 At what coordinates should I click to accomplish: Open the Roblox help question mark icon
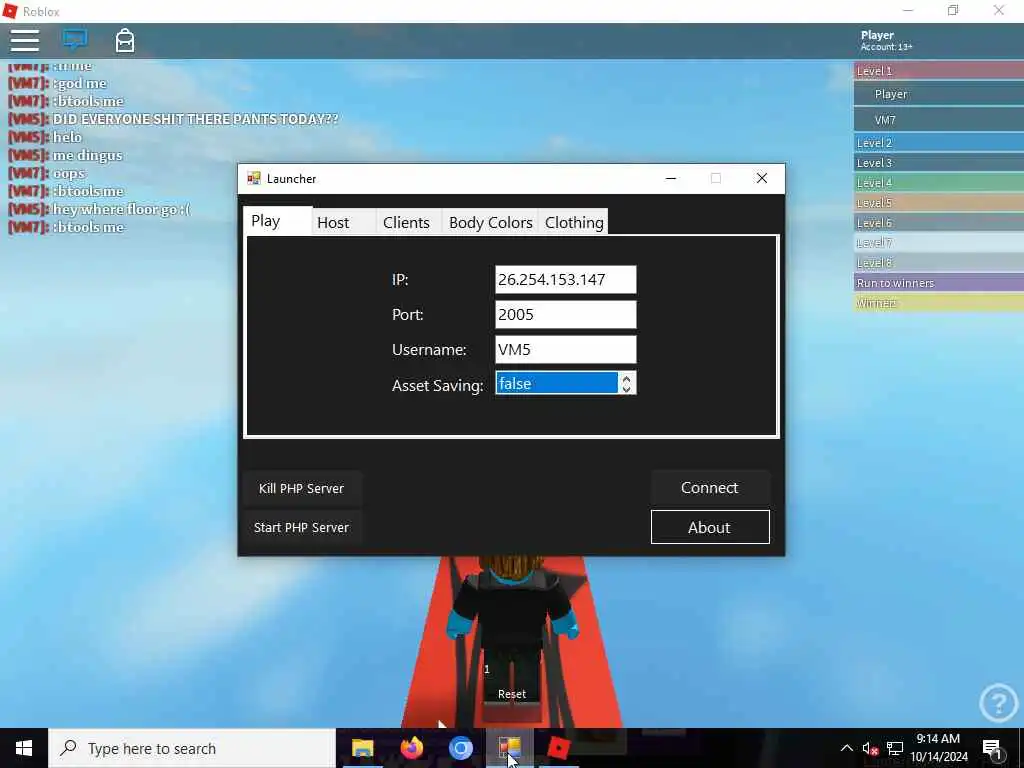[998, 702]
